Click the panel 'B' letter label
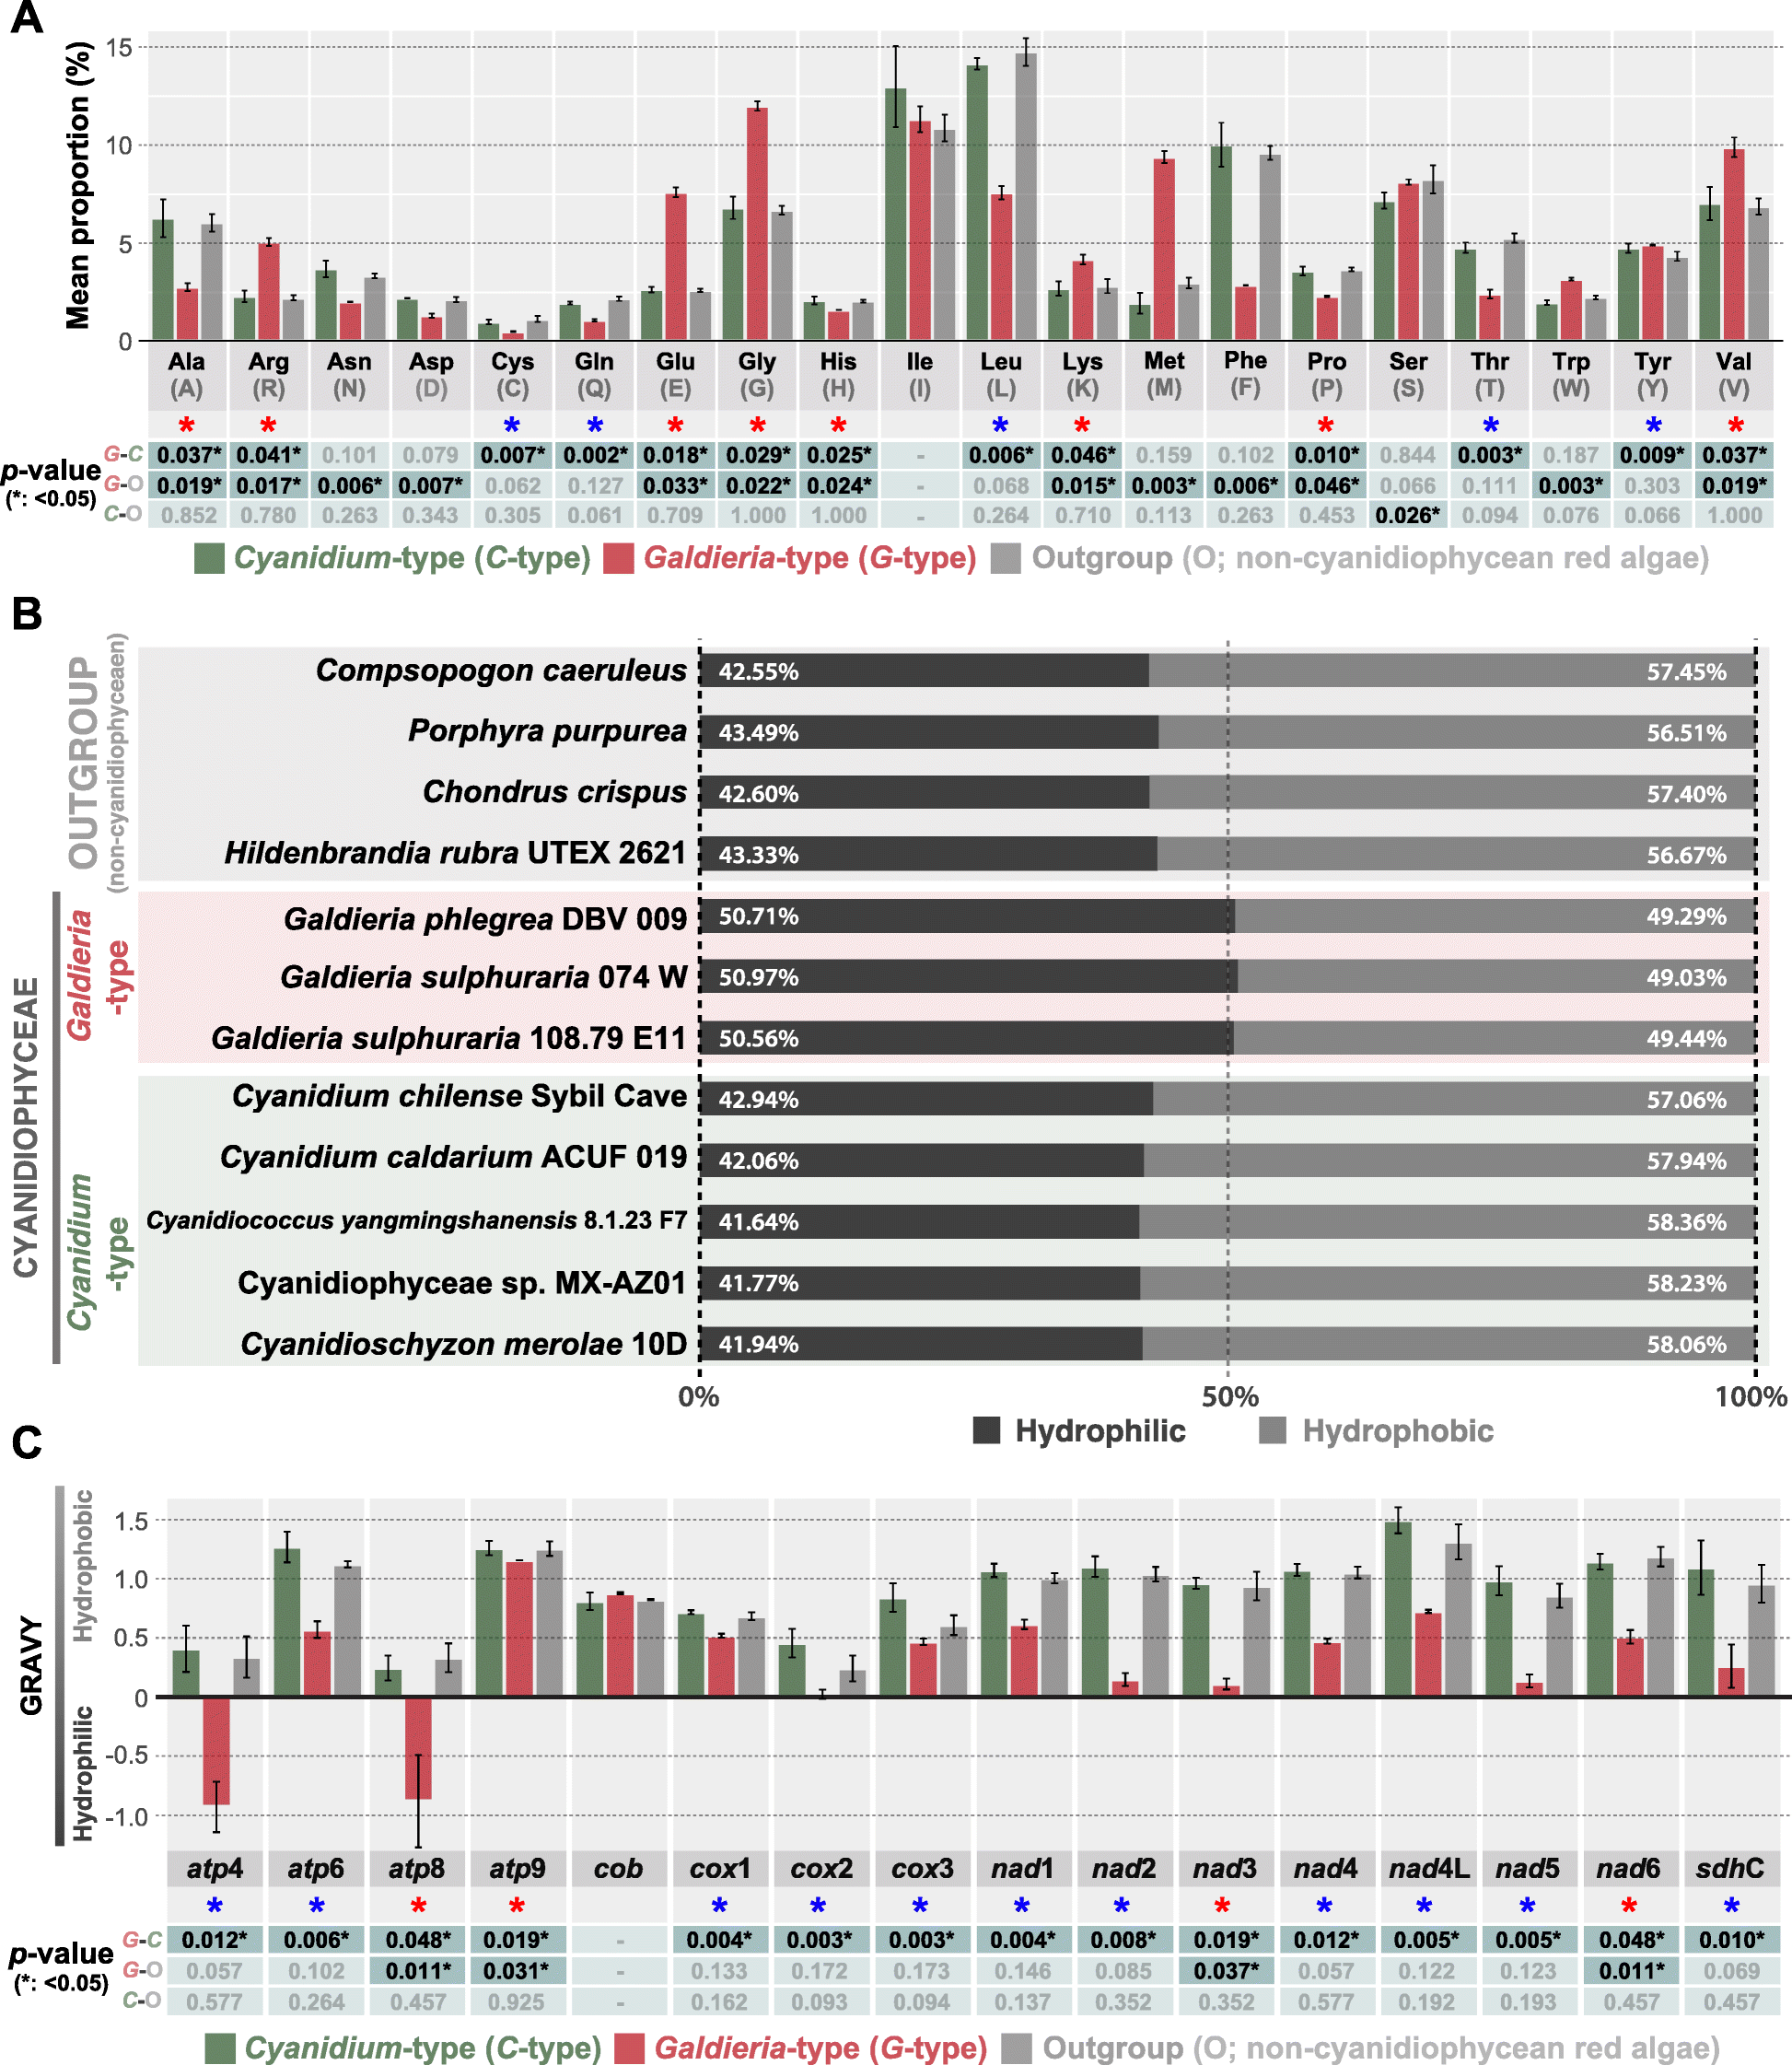This screenshot has height=2065, width=1792. coord(27,613)
